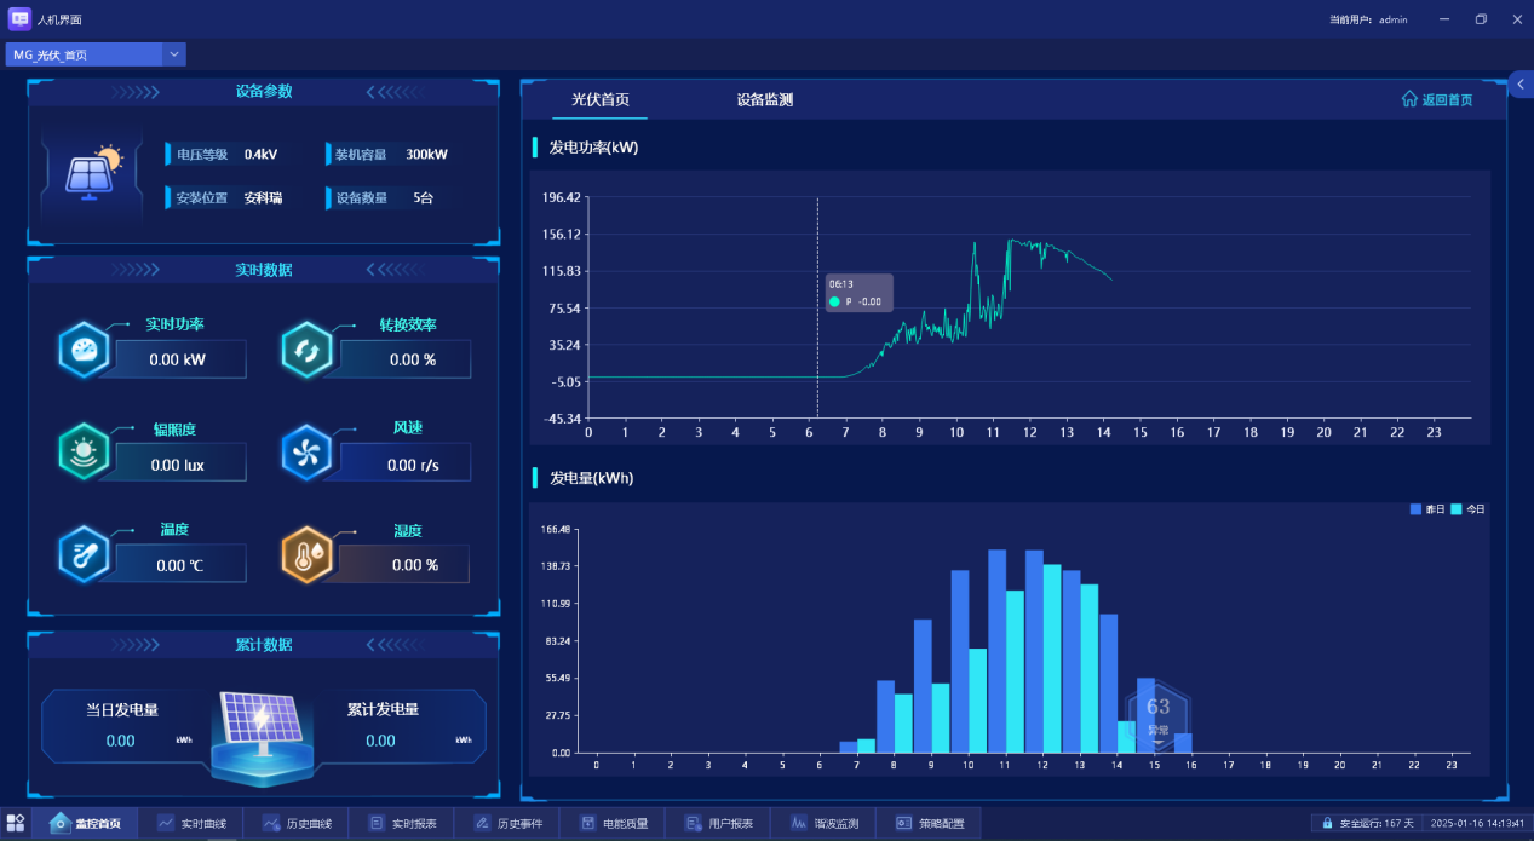This screenshot has width=1535, height=842.
Task: Open the 监控首页 bottom tab
Action: (x=85, y=823)
